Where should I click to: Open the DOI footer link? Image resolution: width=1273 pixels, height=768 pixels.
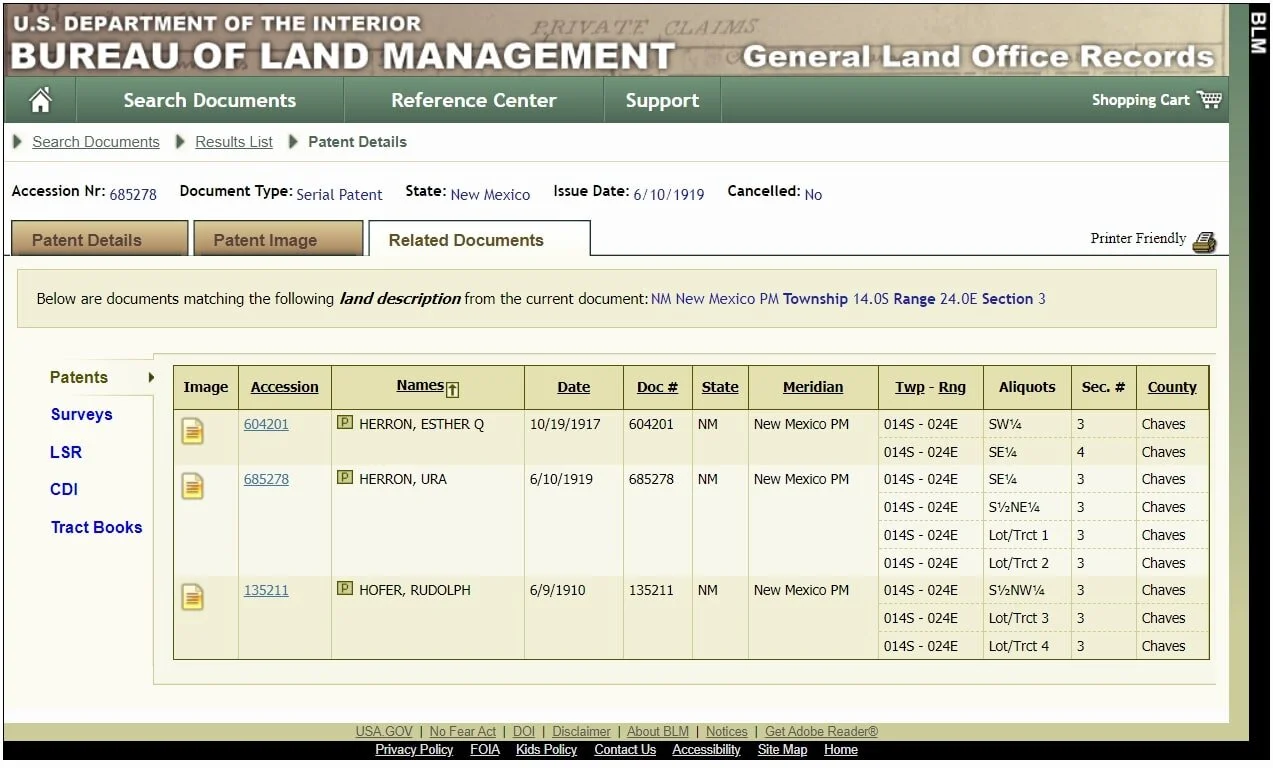524,732
